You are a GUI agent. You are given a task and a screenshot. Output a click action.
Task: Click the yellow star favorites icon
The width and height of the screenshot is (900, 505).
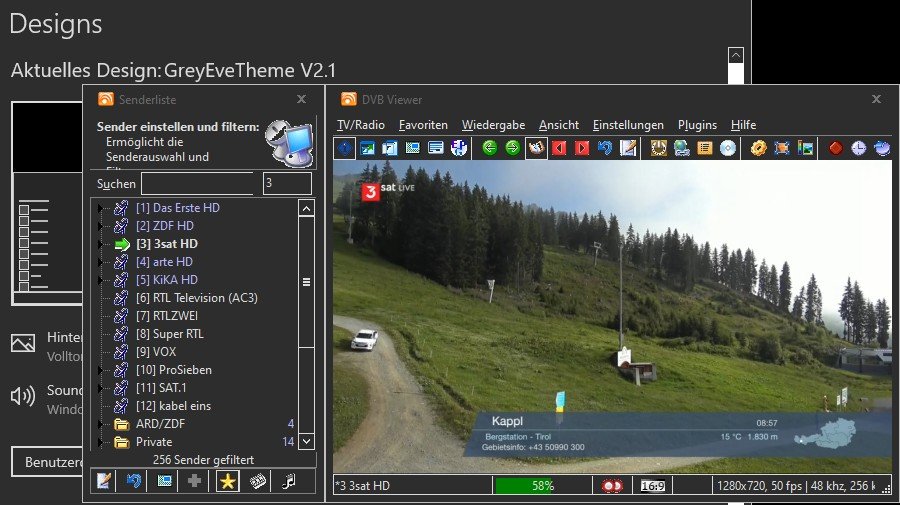[x=228, y=481]
